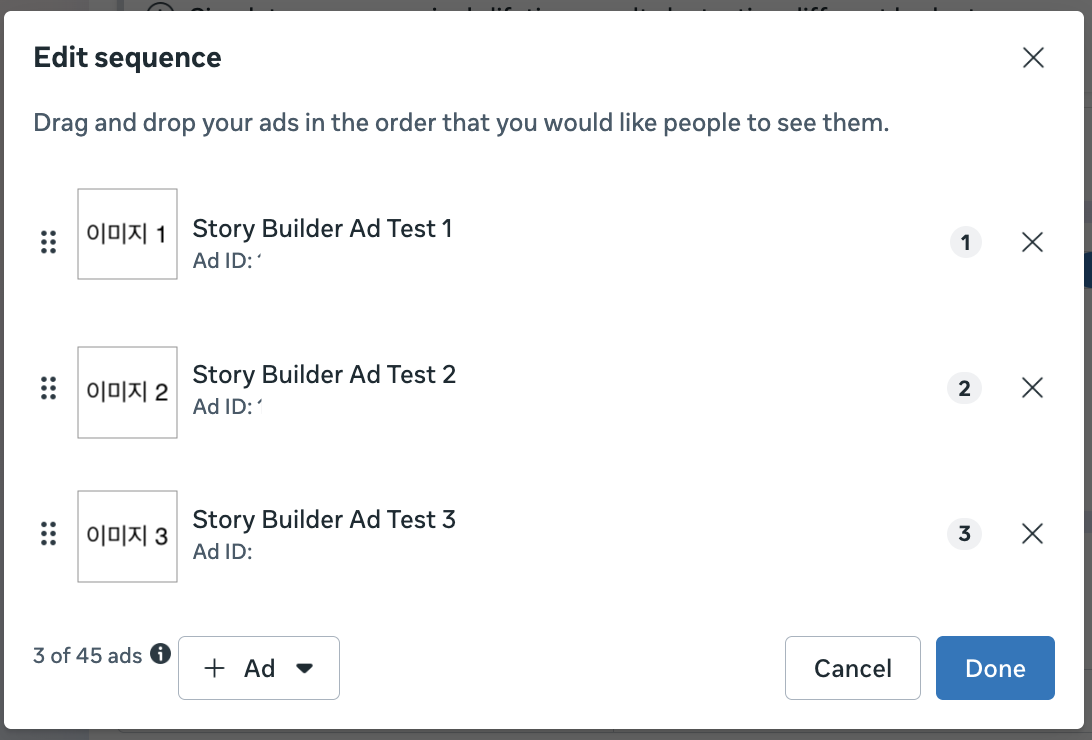Click drag handle for Story Builder Ad Test 2
This screenshot has height=740, width=1092.
click(48, 388)
